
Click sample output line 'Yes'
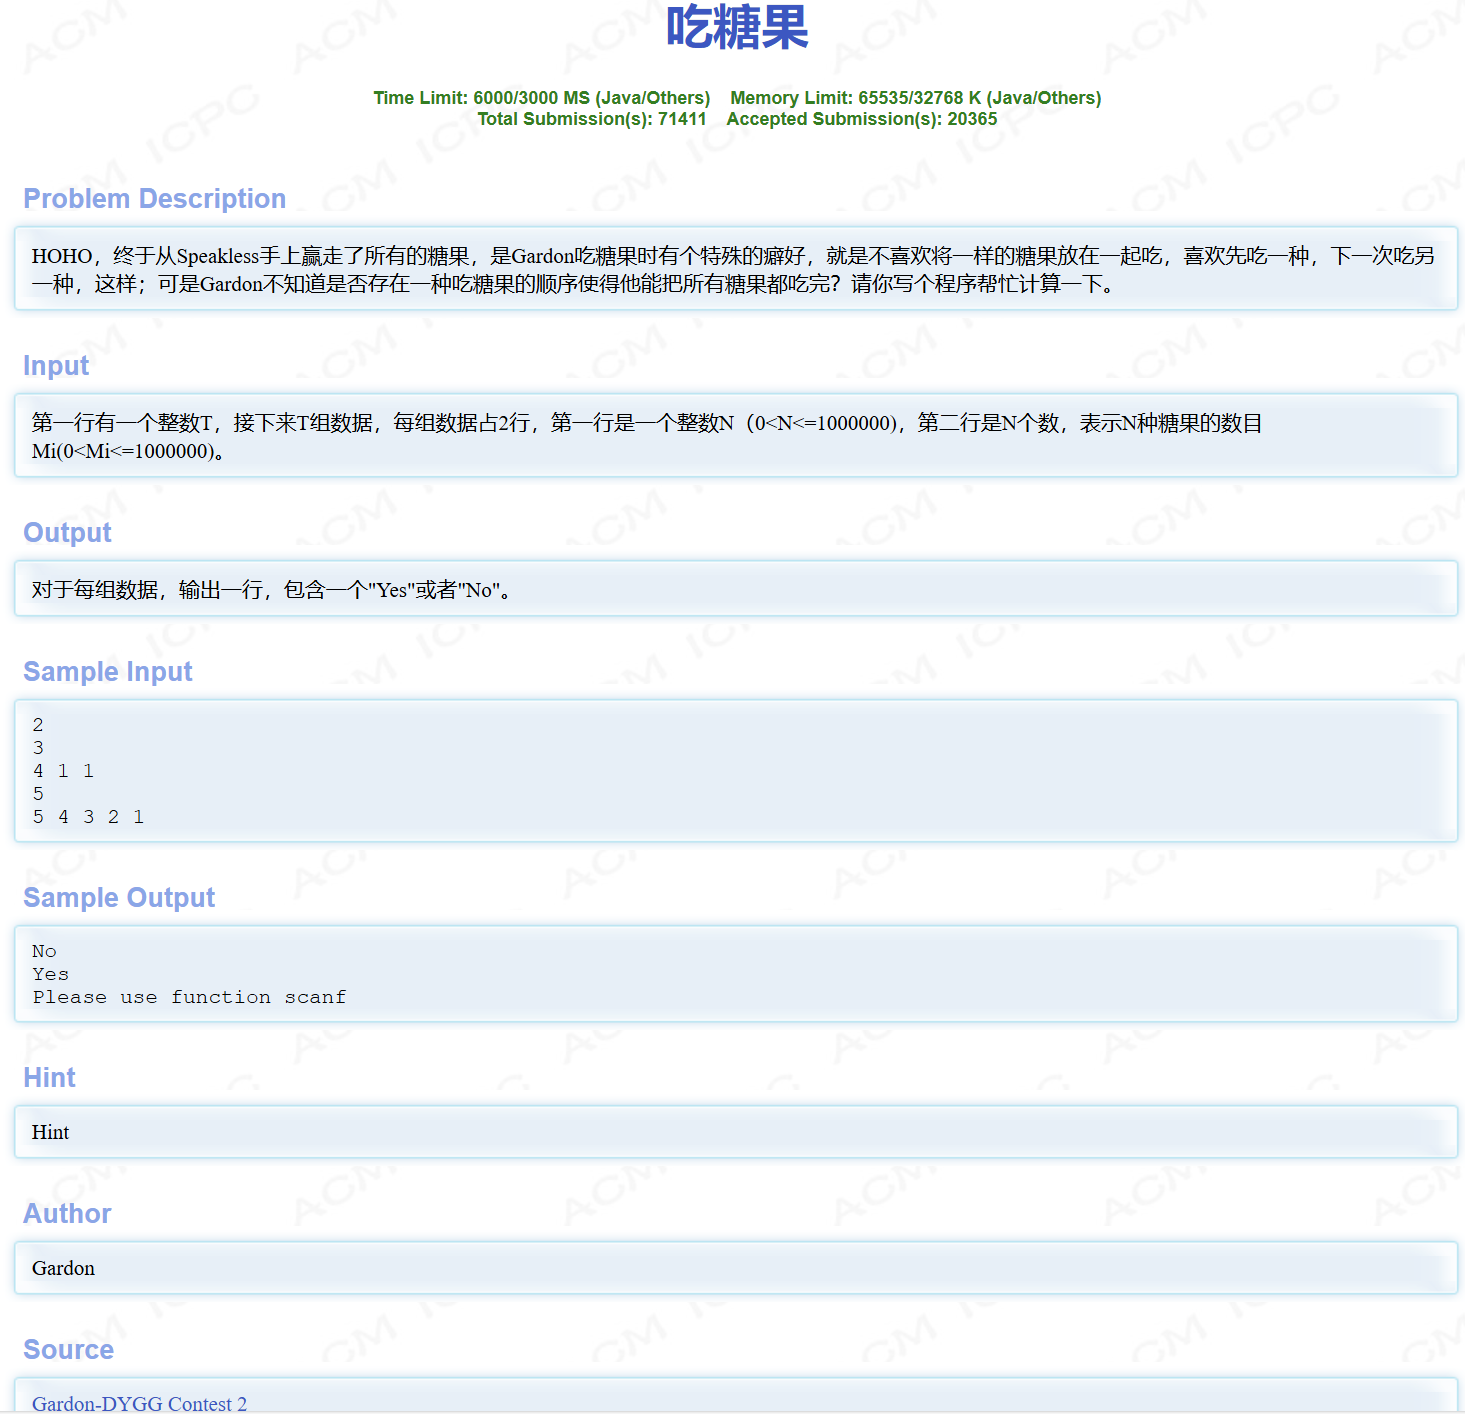click(50, 974)
